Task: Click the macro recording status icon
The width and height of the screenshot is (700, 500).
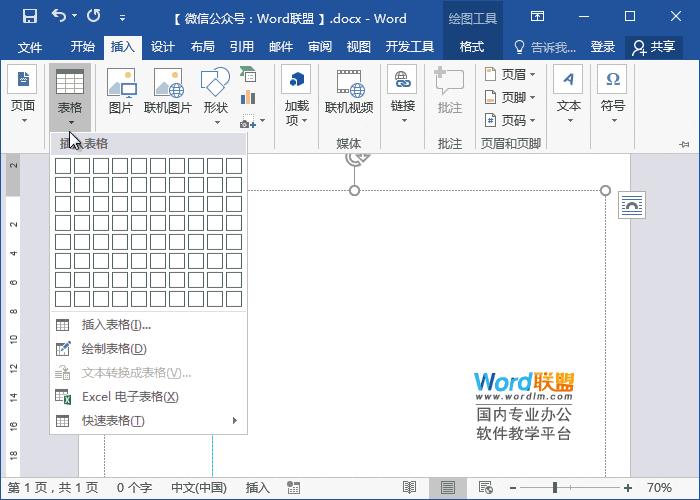Action: (x=293, y=488)
